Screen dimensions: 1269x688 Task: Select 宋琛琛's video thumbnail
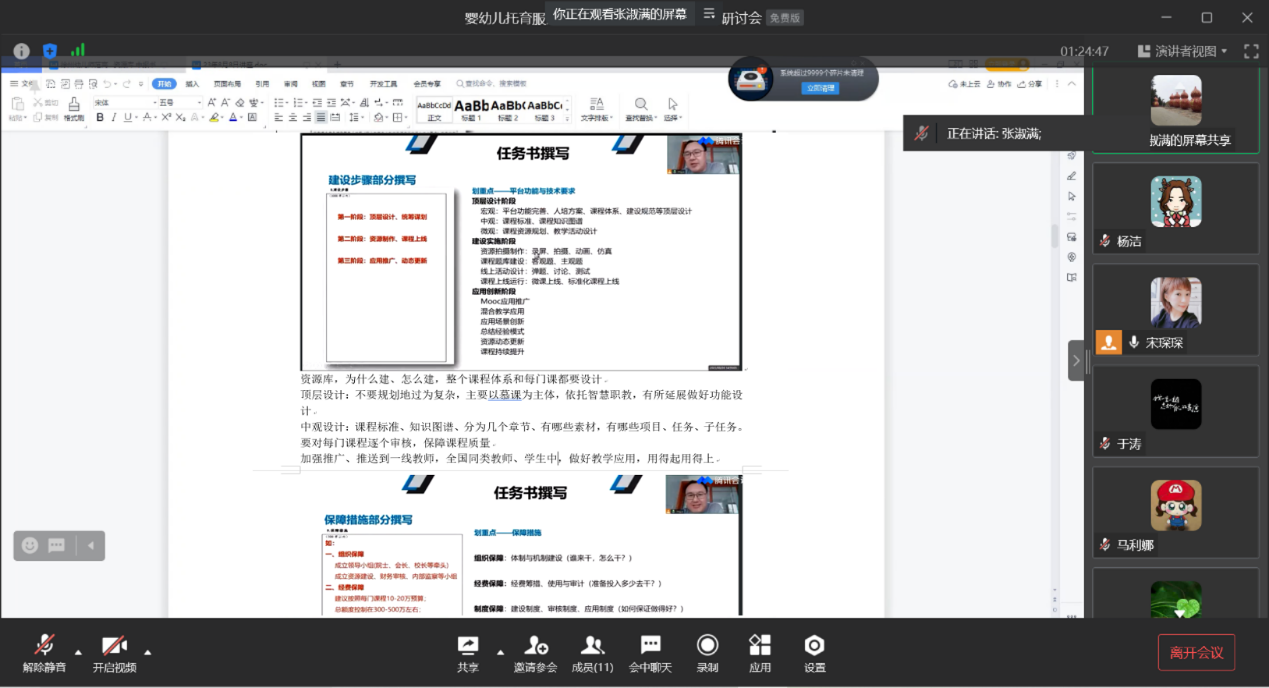click(1175, 309)
